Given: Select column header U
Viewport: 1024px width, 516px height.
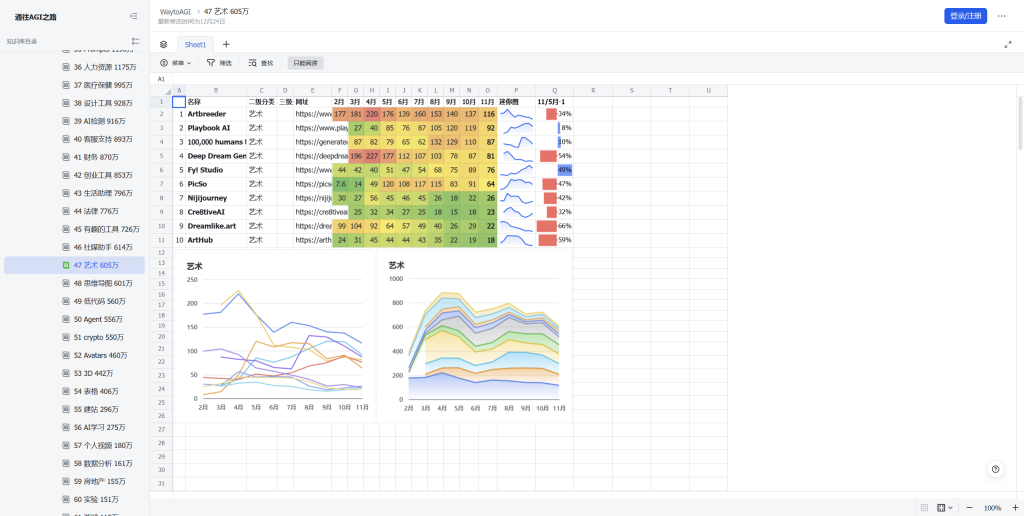Looking at the screenshot, I should pos(709,90).
